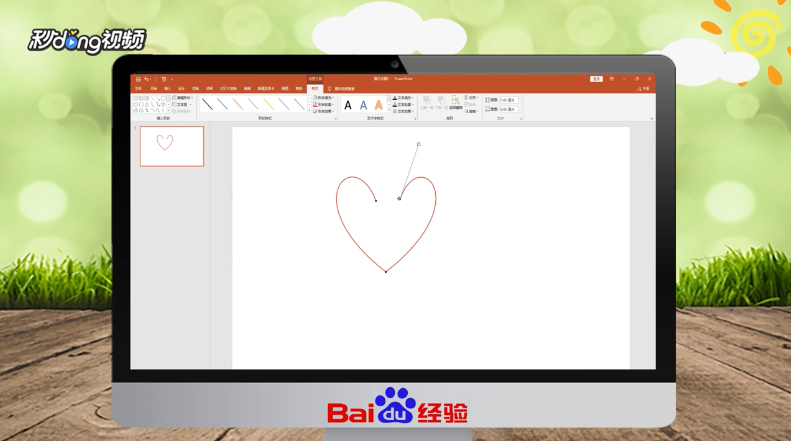This screenshot has height=441, width=791.
Task: Switch to the Home tab
Action: (153, 88)
